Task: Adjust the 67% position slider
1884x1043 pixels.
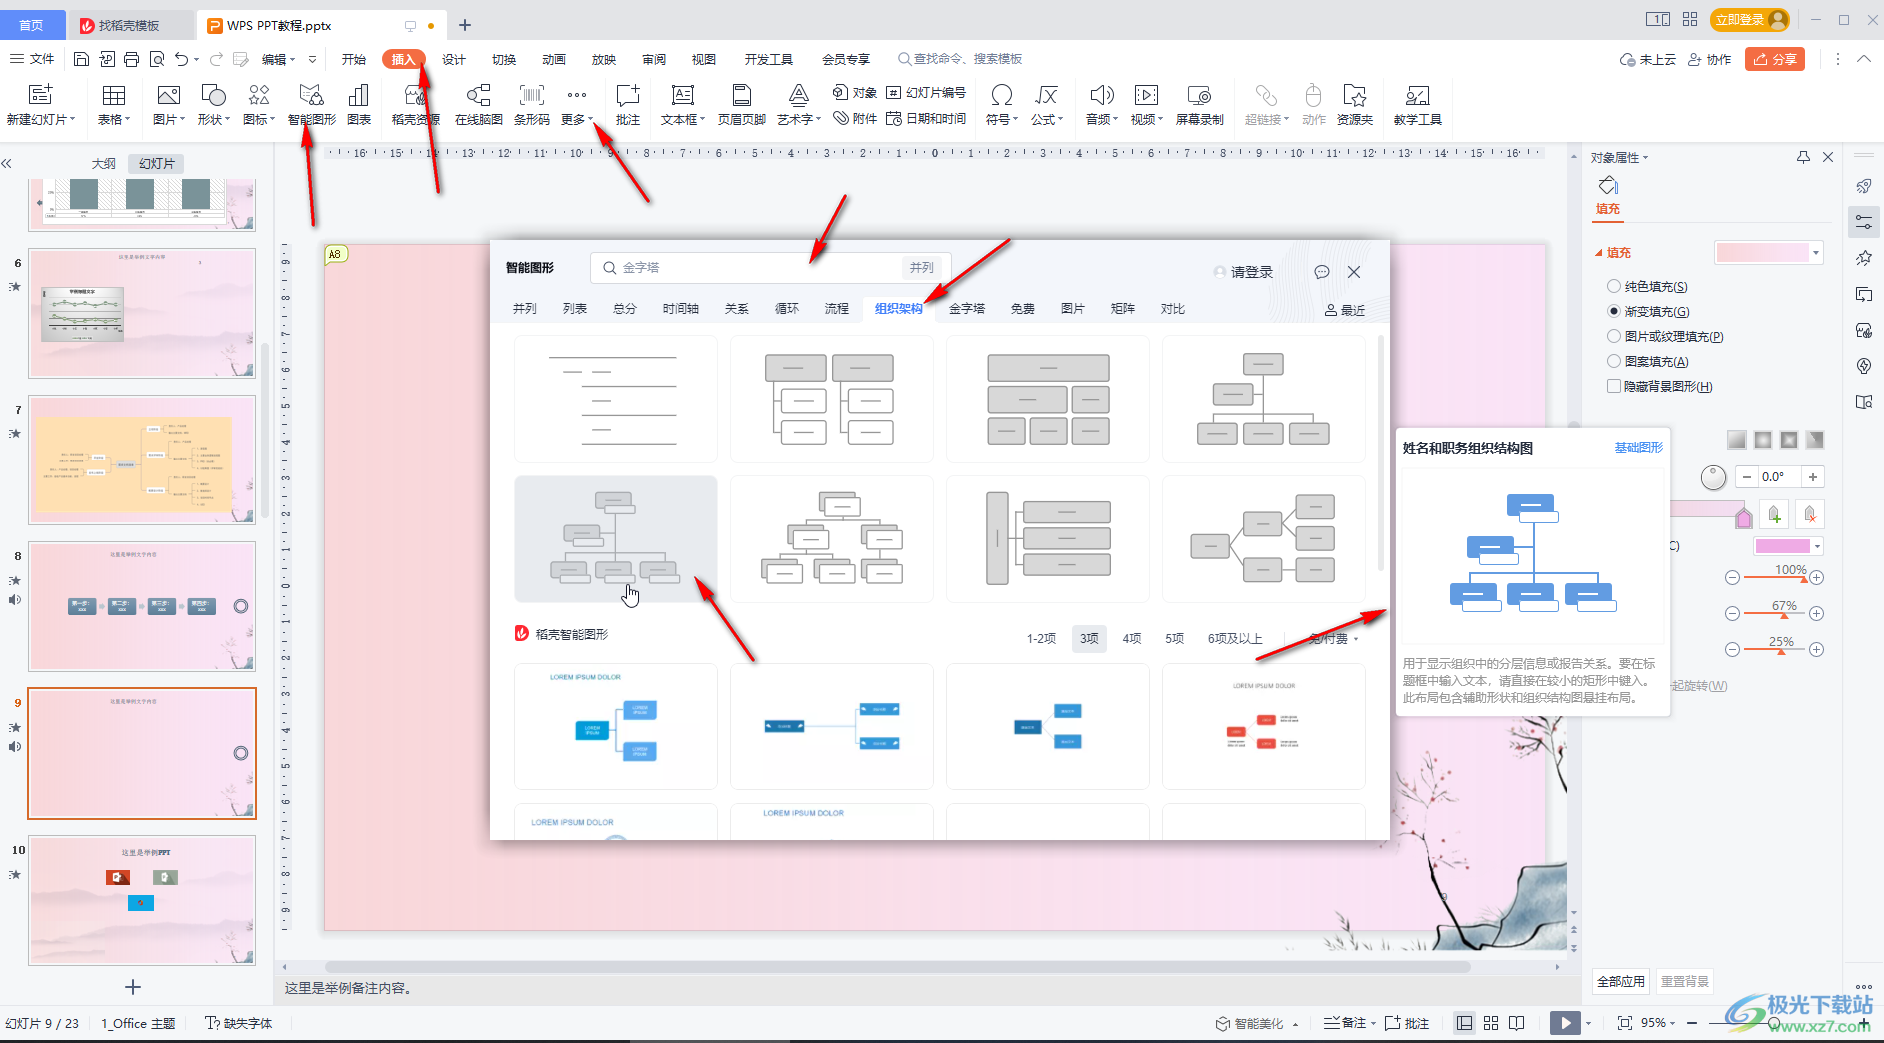Action: point(1784,614)
